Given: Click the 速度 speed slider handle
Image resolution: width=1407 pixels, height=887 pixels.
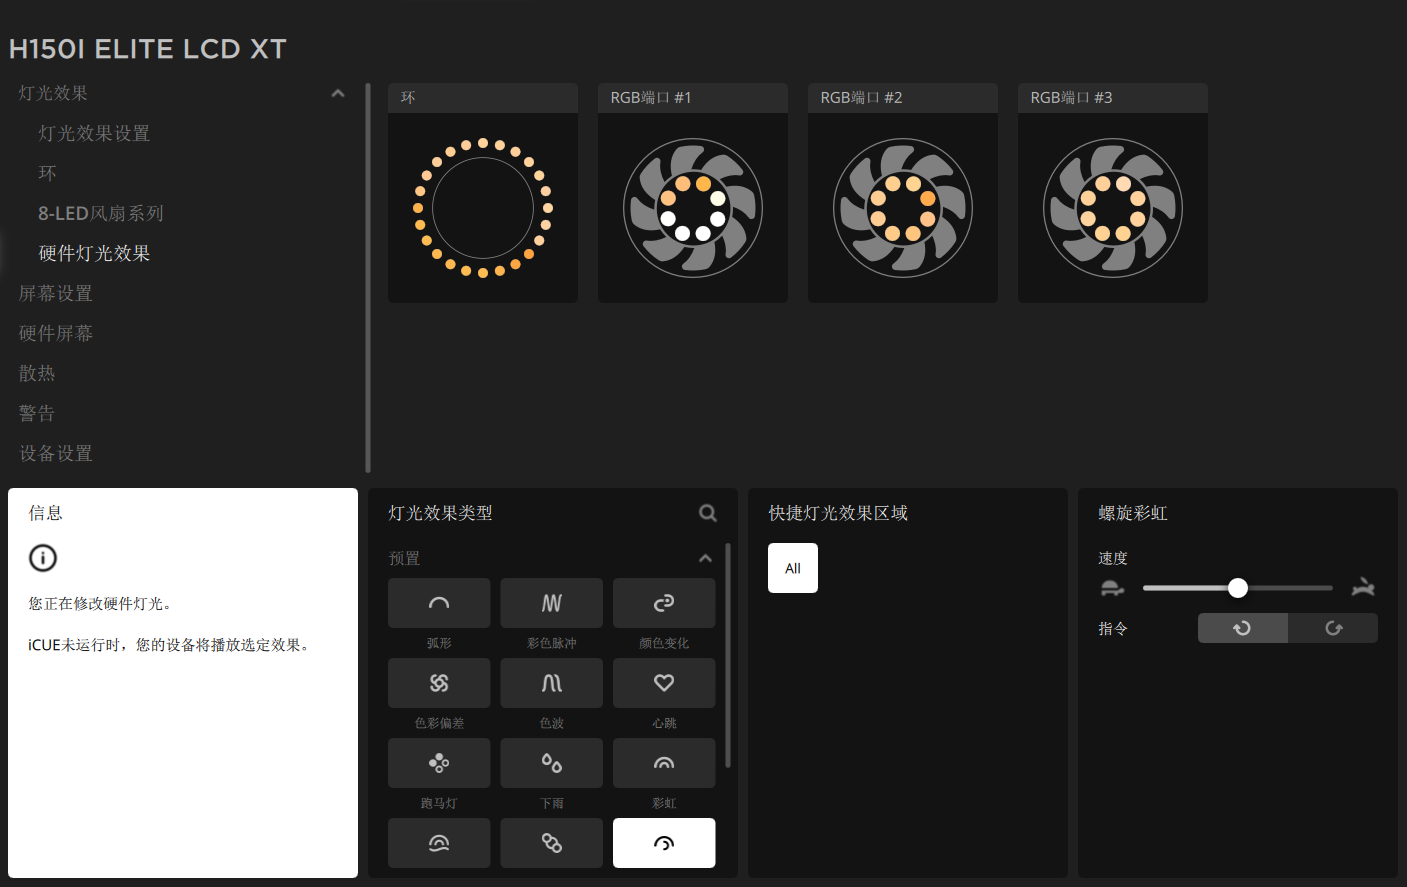Looking at the screenshot, I should [1238, 588].
